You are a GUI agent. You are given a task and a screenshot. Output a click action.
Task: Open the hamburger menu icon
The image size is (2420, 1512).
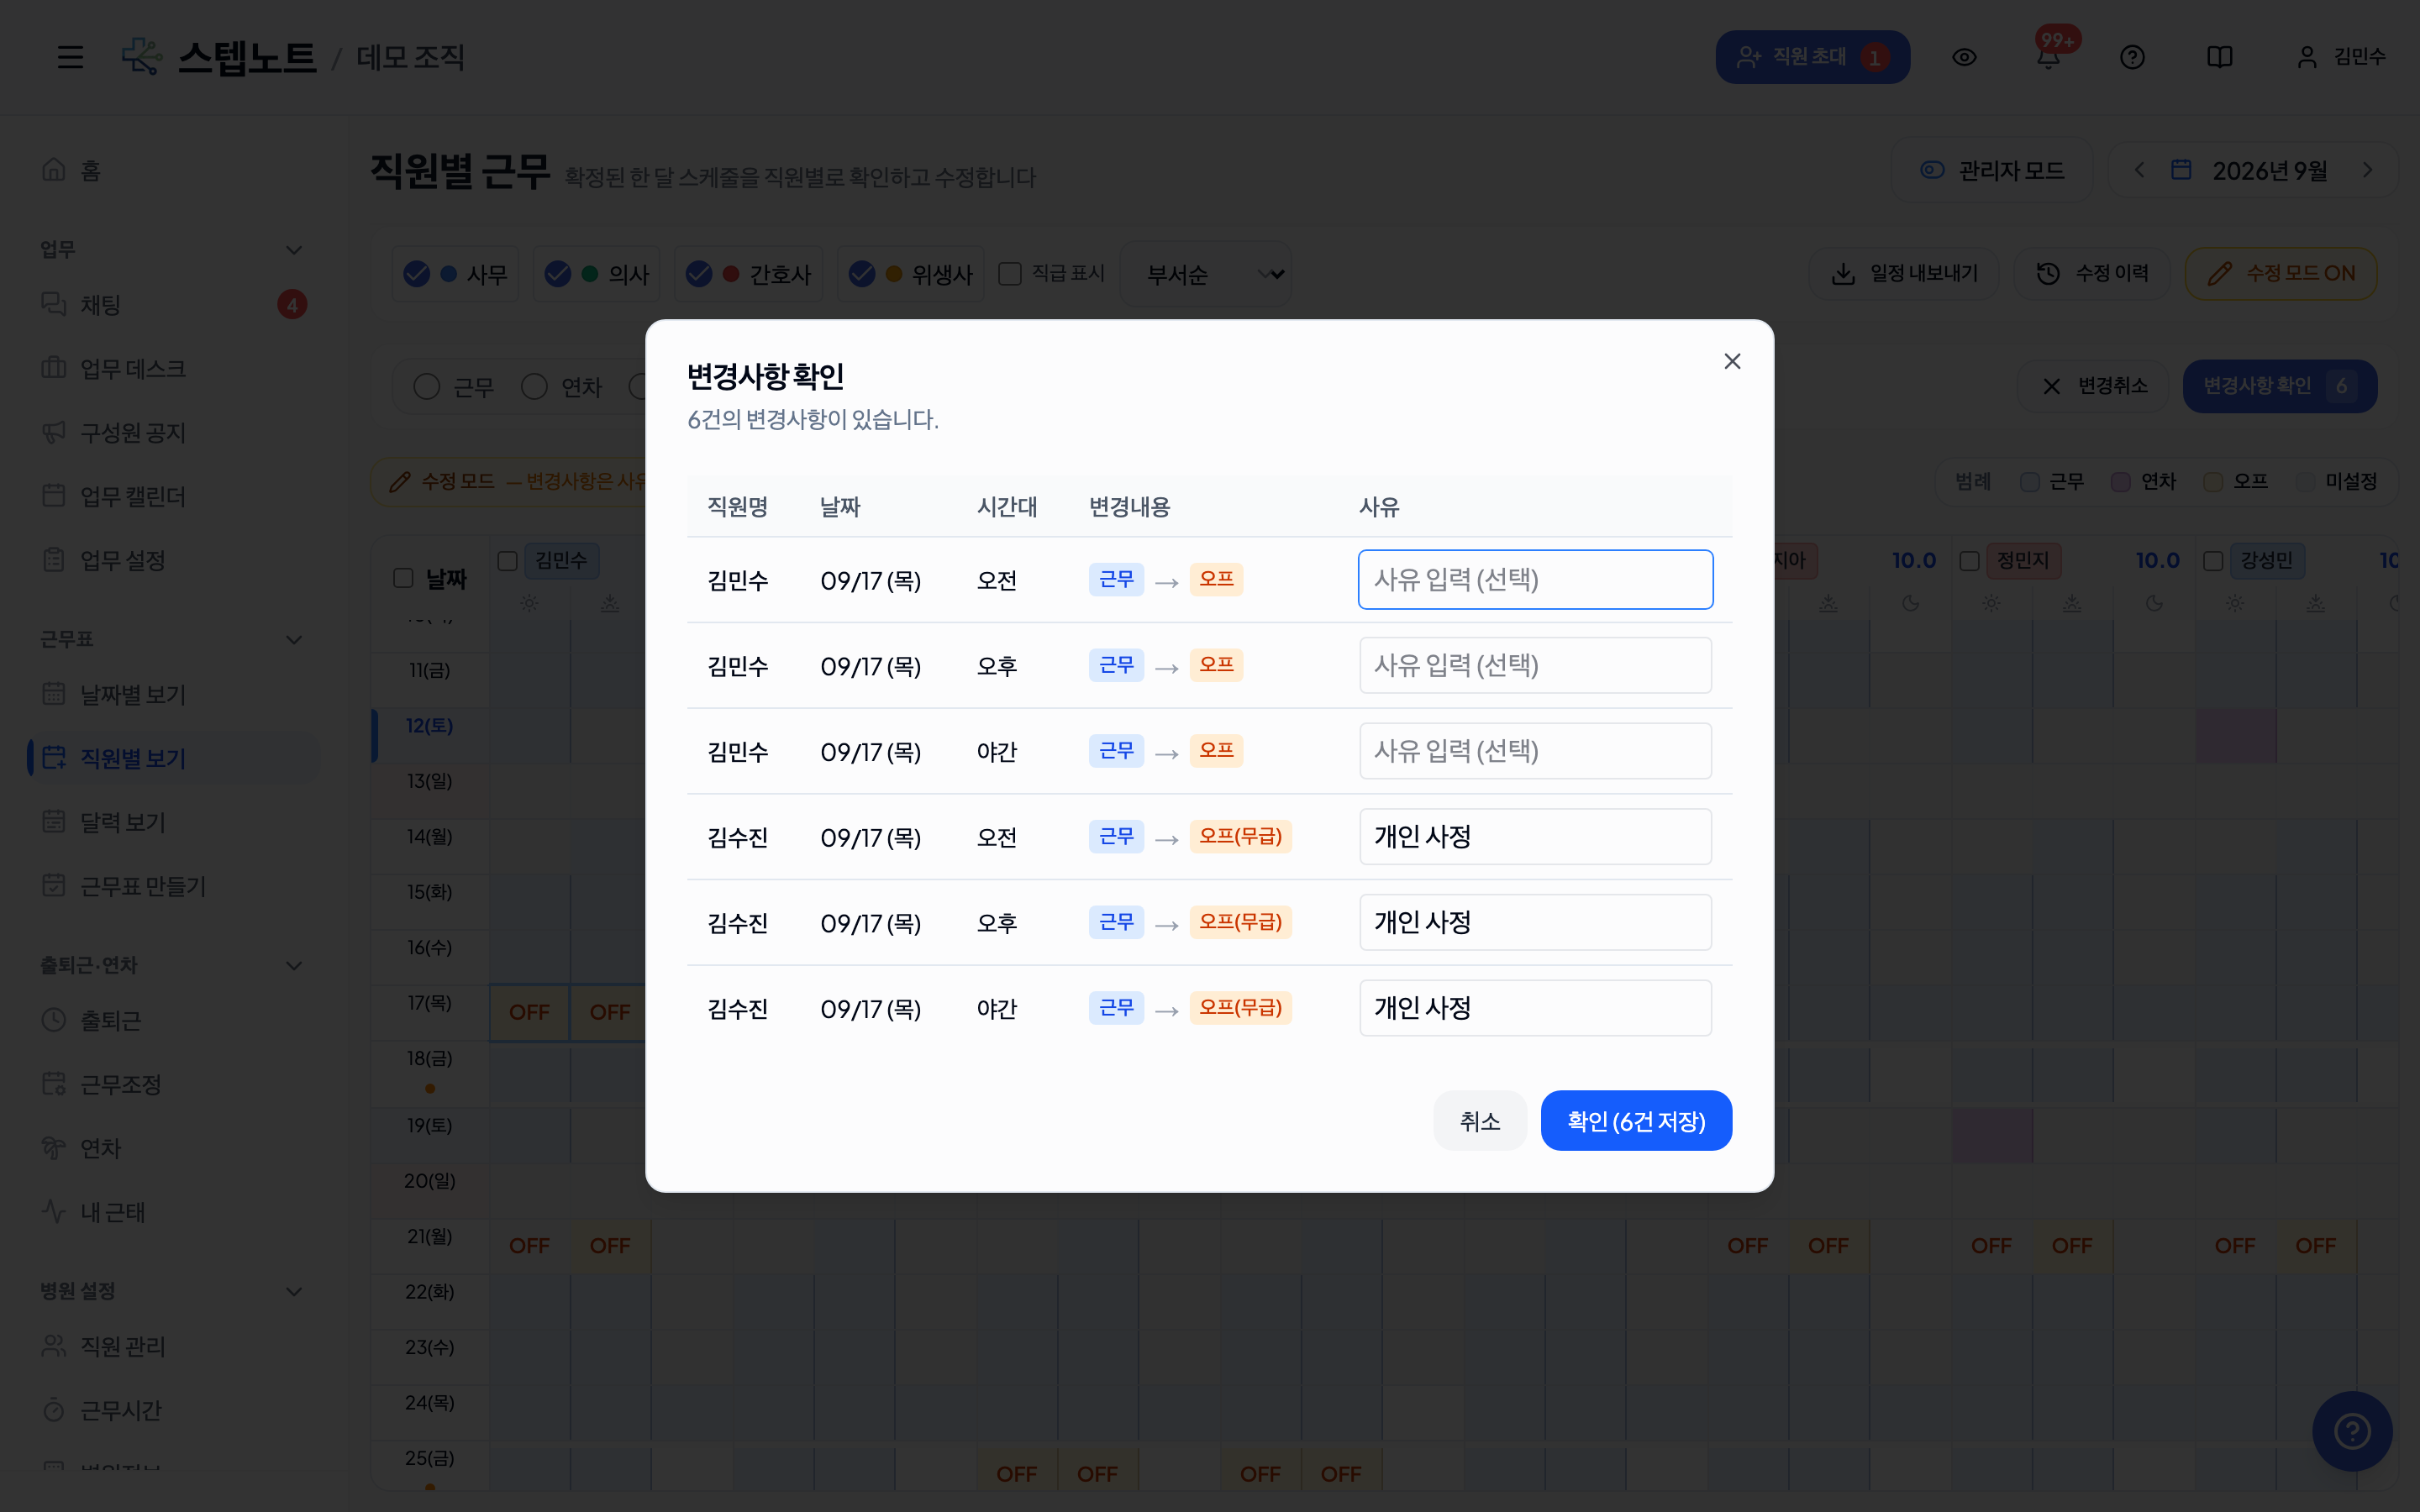click(70, 57)
